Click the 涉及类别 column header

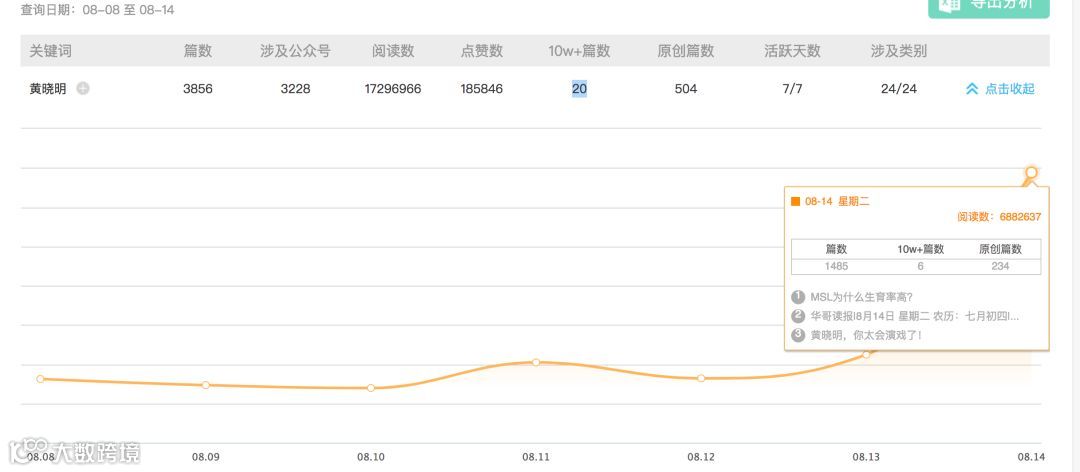899,51
